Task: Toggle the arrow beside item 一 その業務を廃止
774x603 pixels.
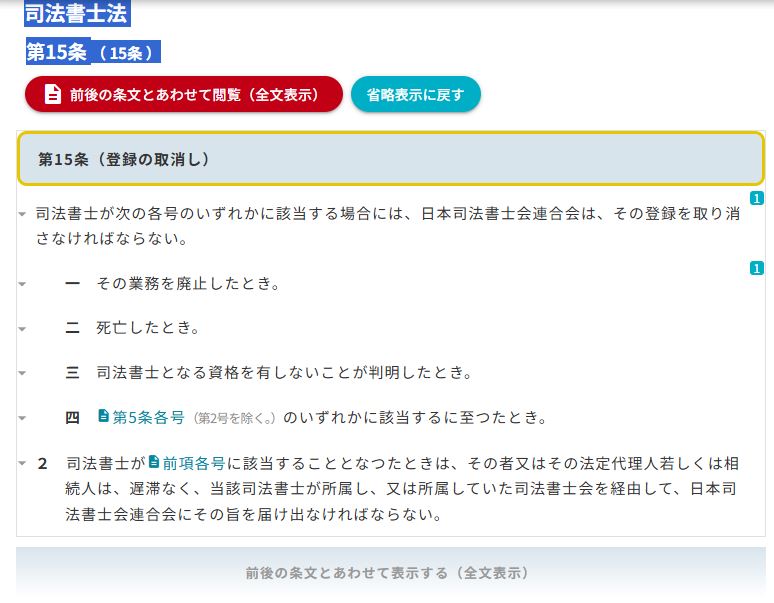Action: 22,284
